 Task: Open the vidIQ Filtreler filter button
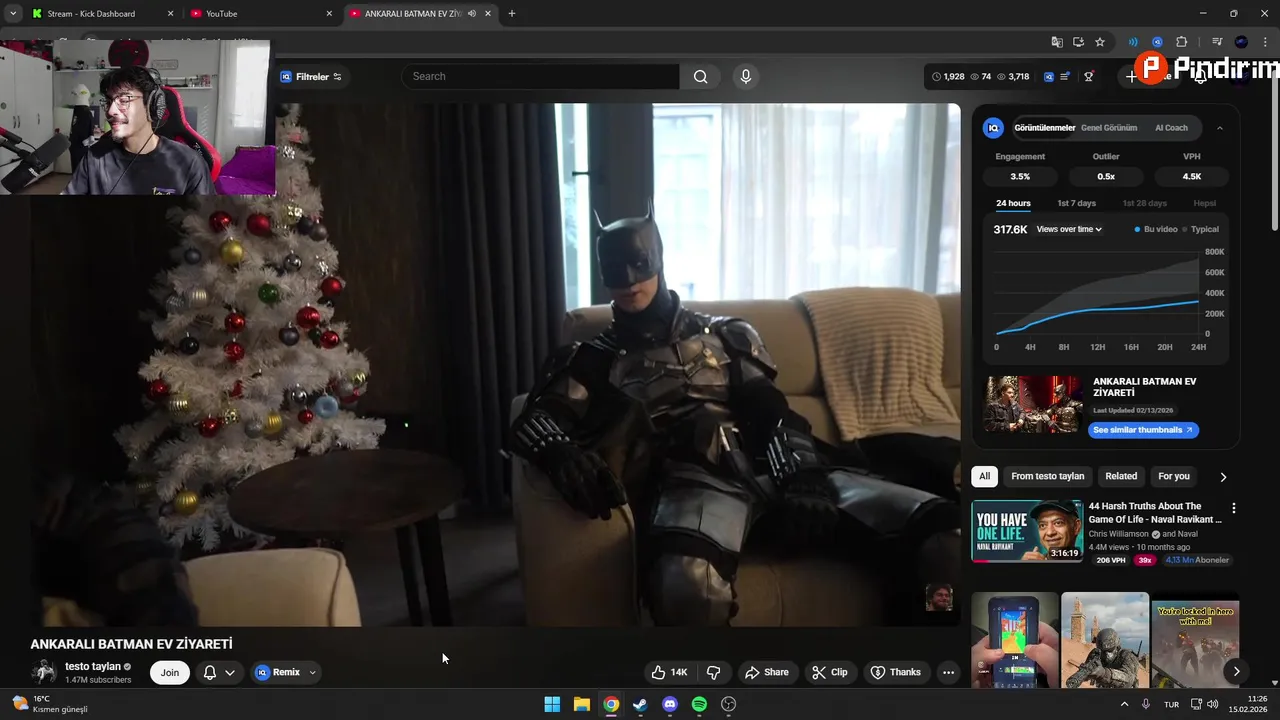click(311, 77)
